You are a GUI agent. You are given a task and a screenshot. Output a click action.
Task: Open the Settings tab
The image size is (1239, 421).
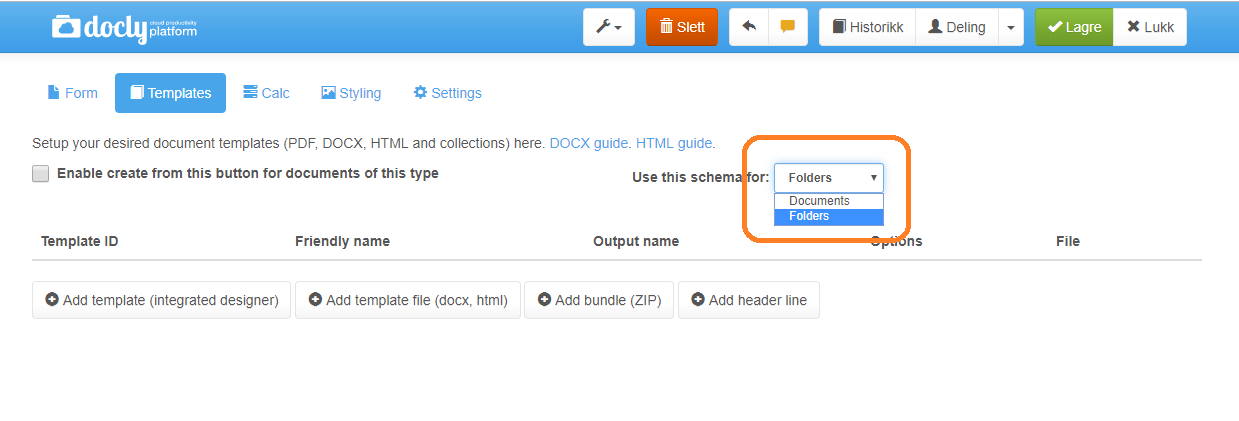447,93
